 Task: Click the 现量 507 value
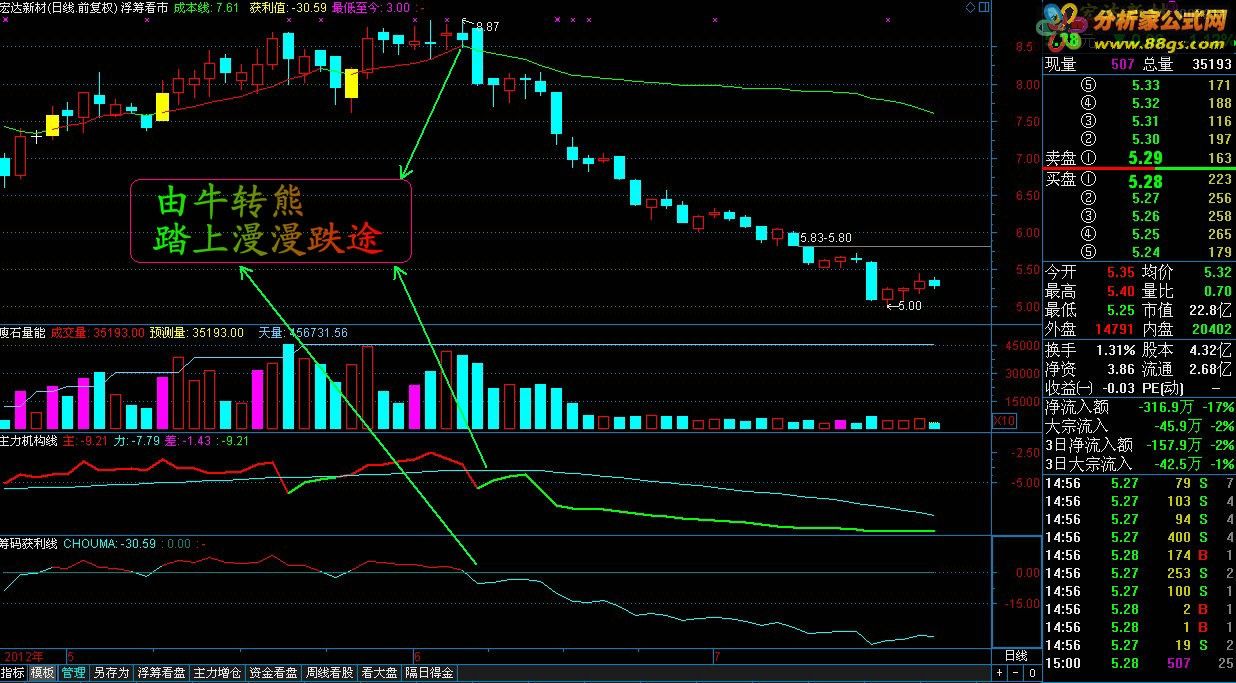pyautogui.click(x=1123, y=64)
